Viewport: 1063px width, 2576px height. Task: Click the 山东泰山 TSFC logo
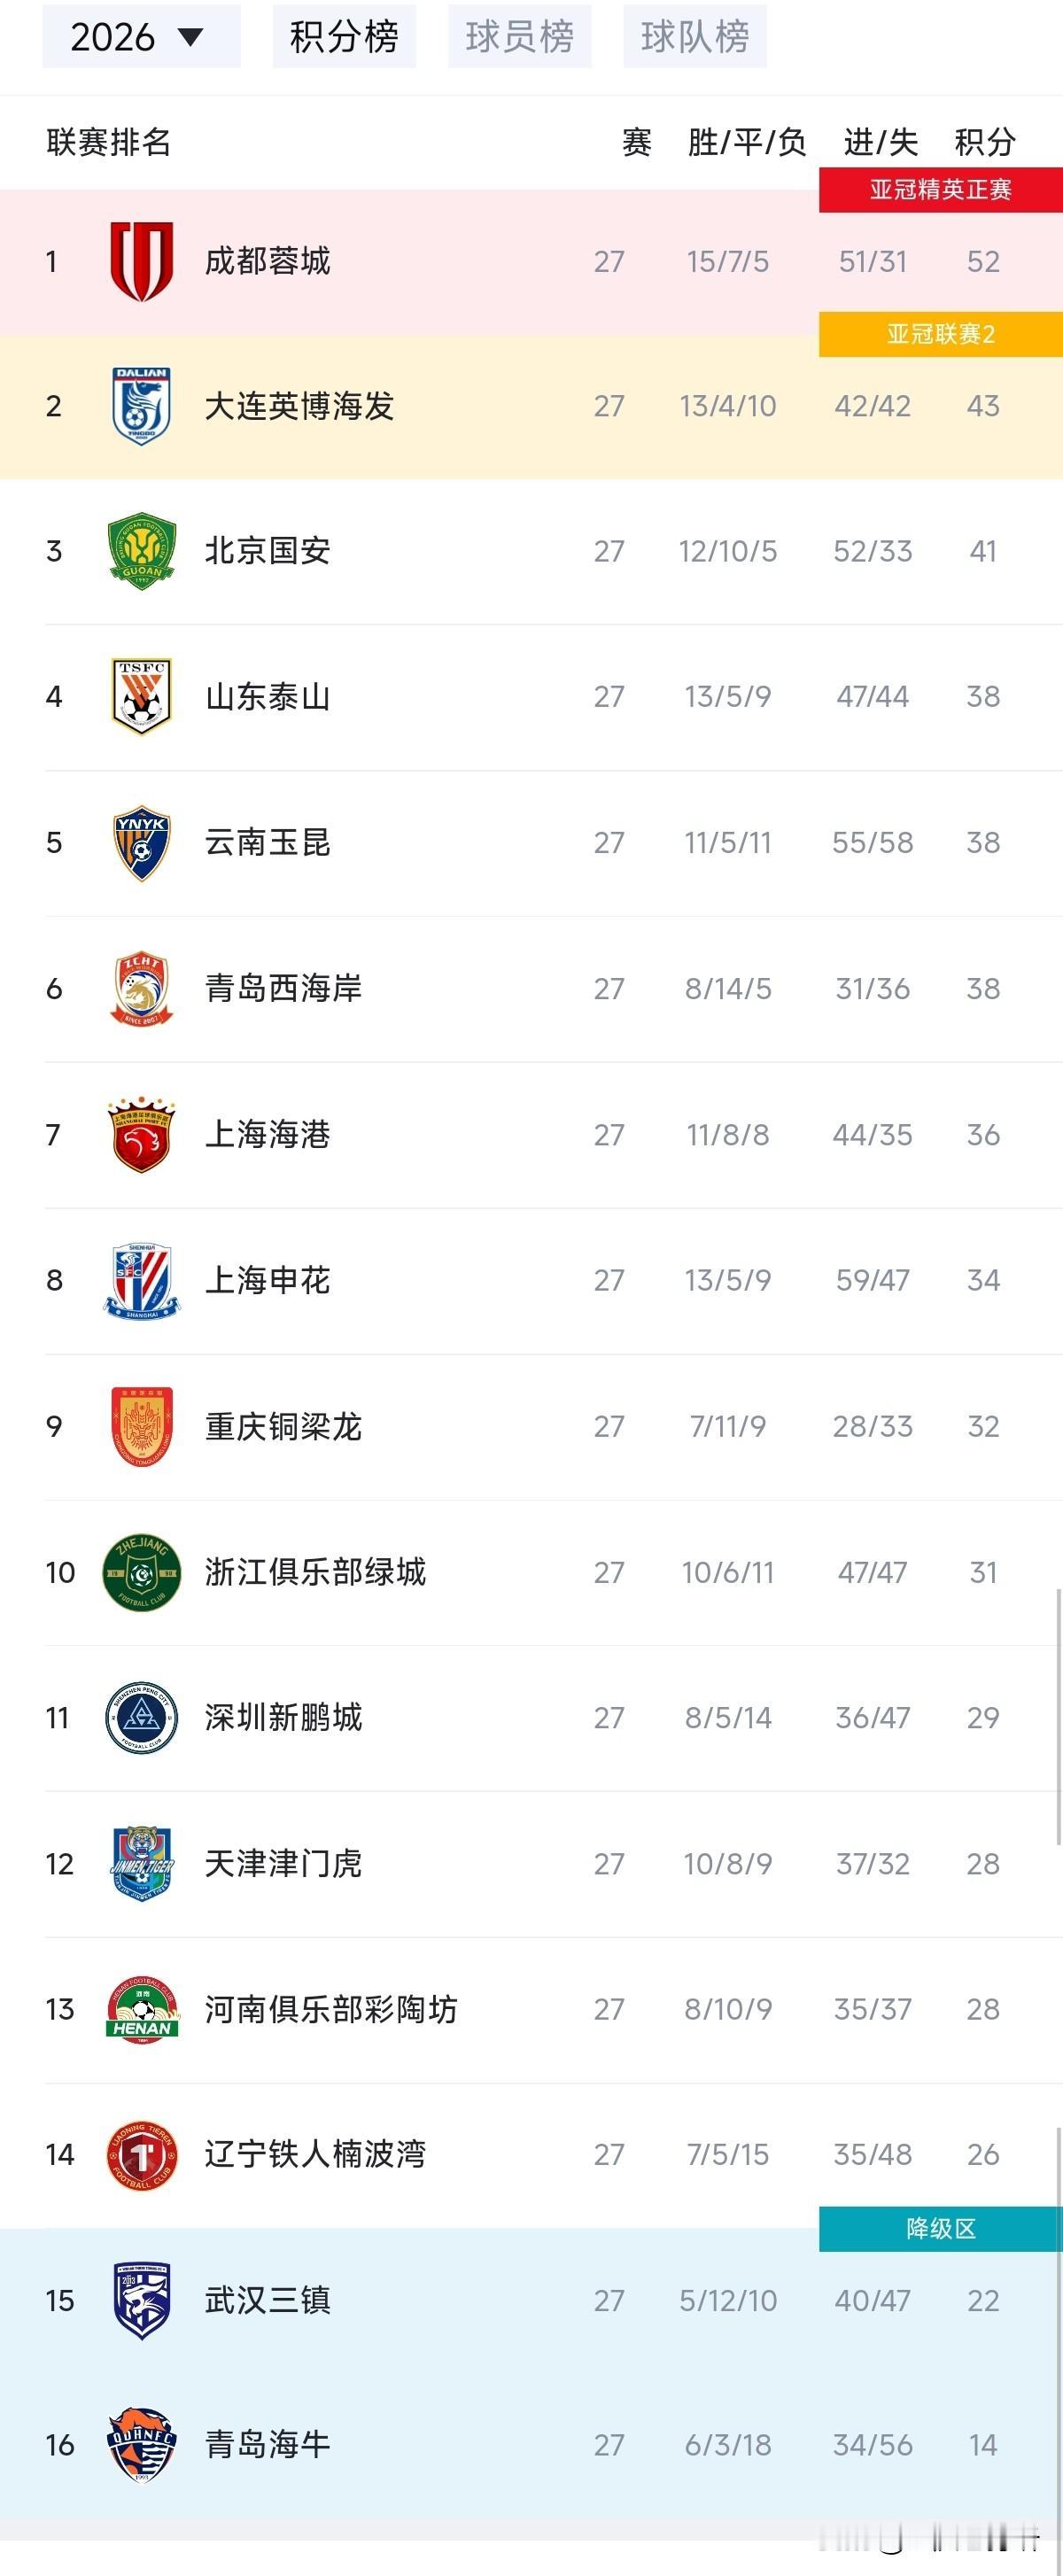[141, 696]
